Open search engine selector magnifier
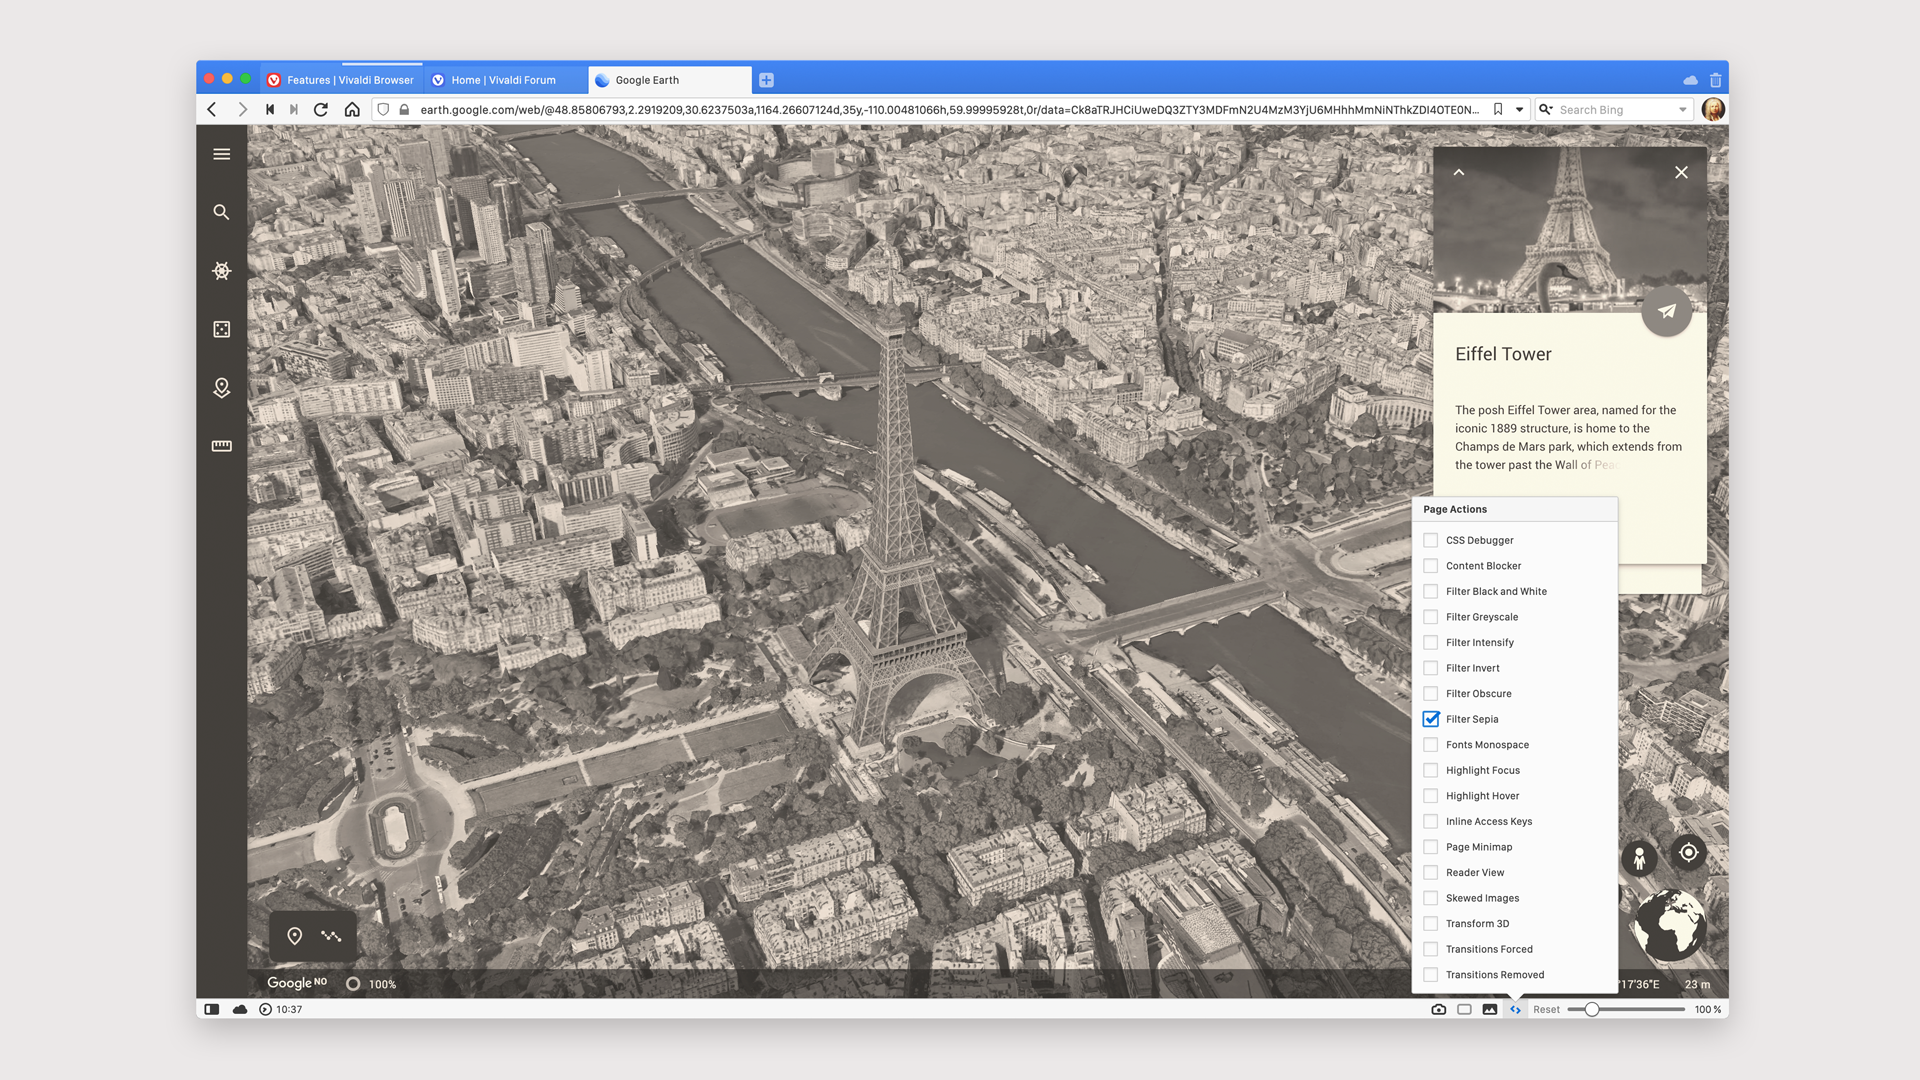Image resolution: width=1920 pixels, height=1080 pixels. point(1546,110)
